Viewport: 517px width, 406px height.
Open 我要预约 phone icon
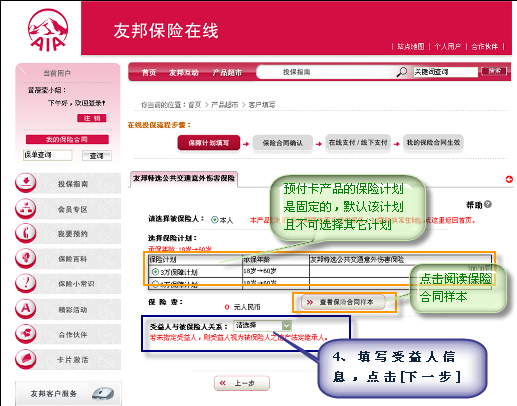26,233
